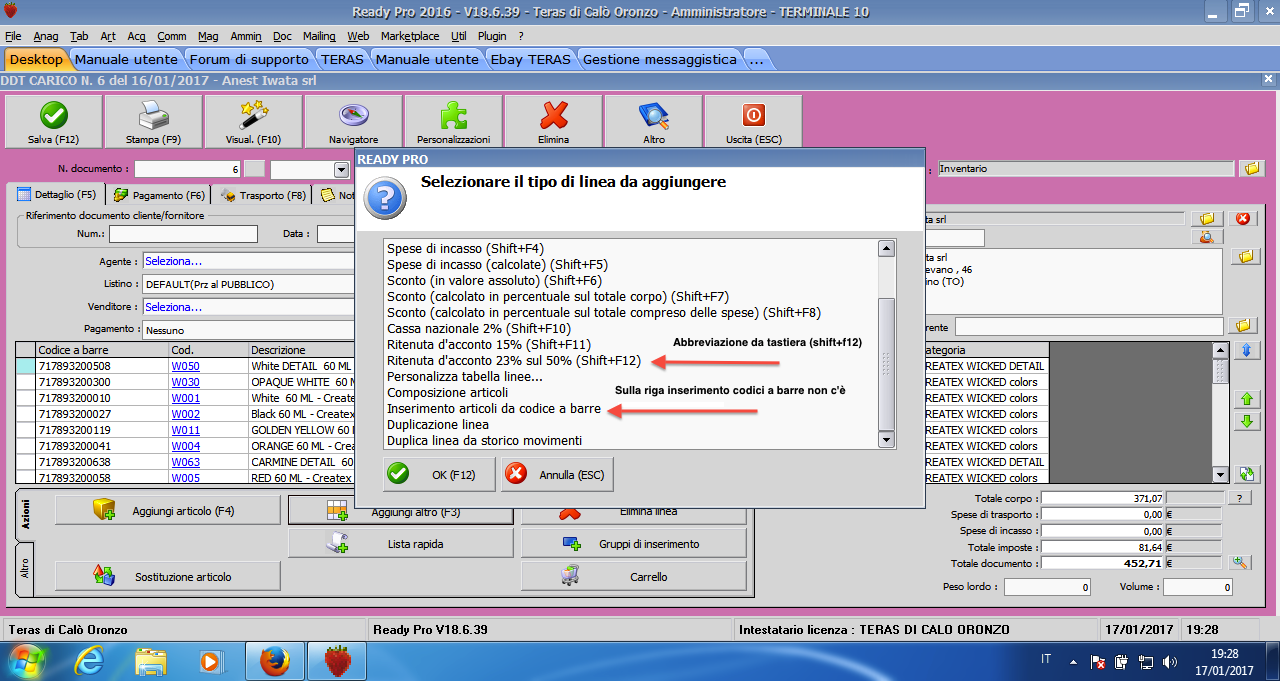
Task: Click the Volume input field
Action: tap(1197, 587)
